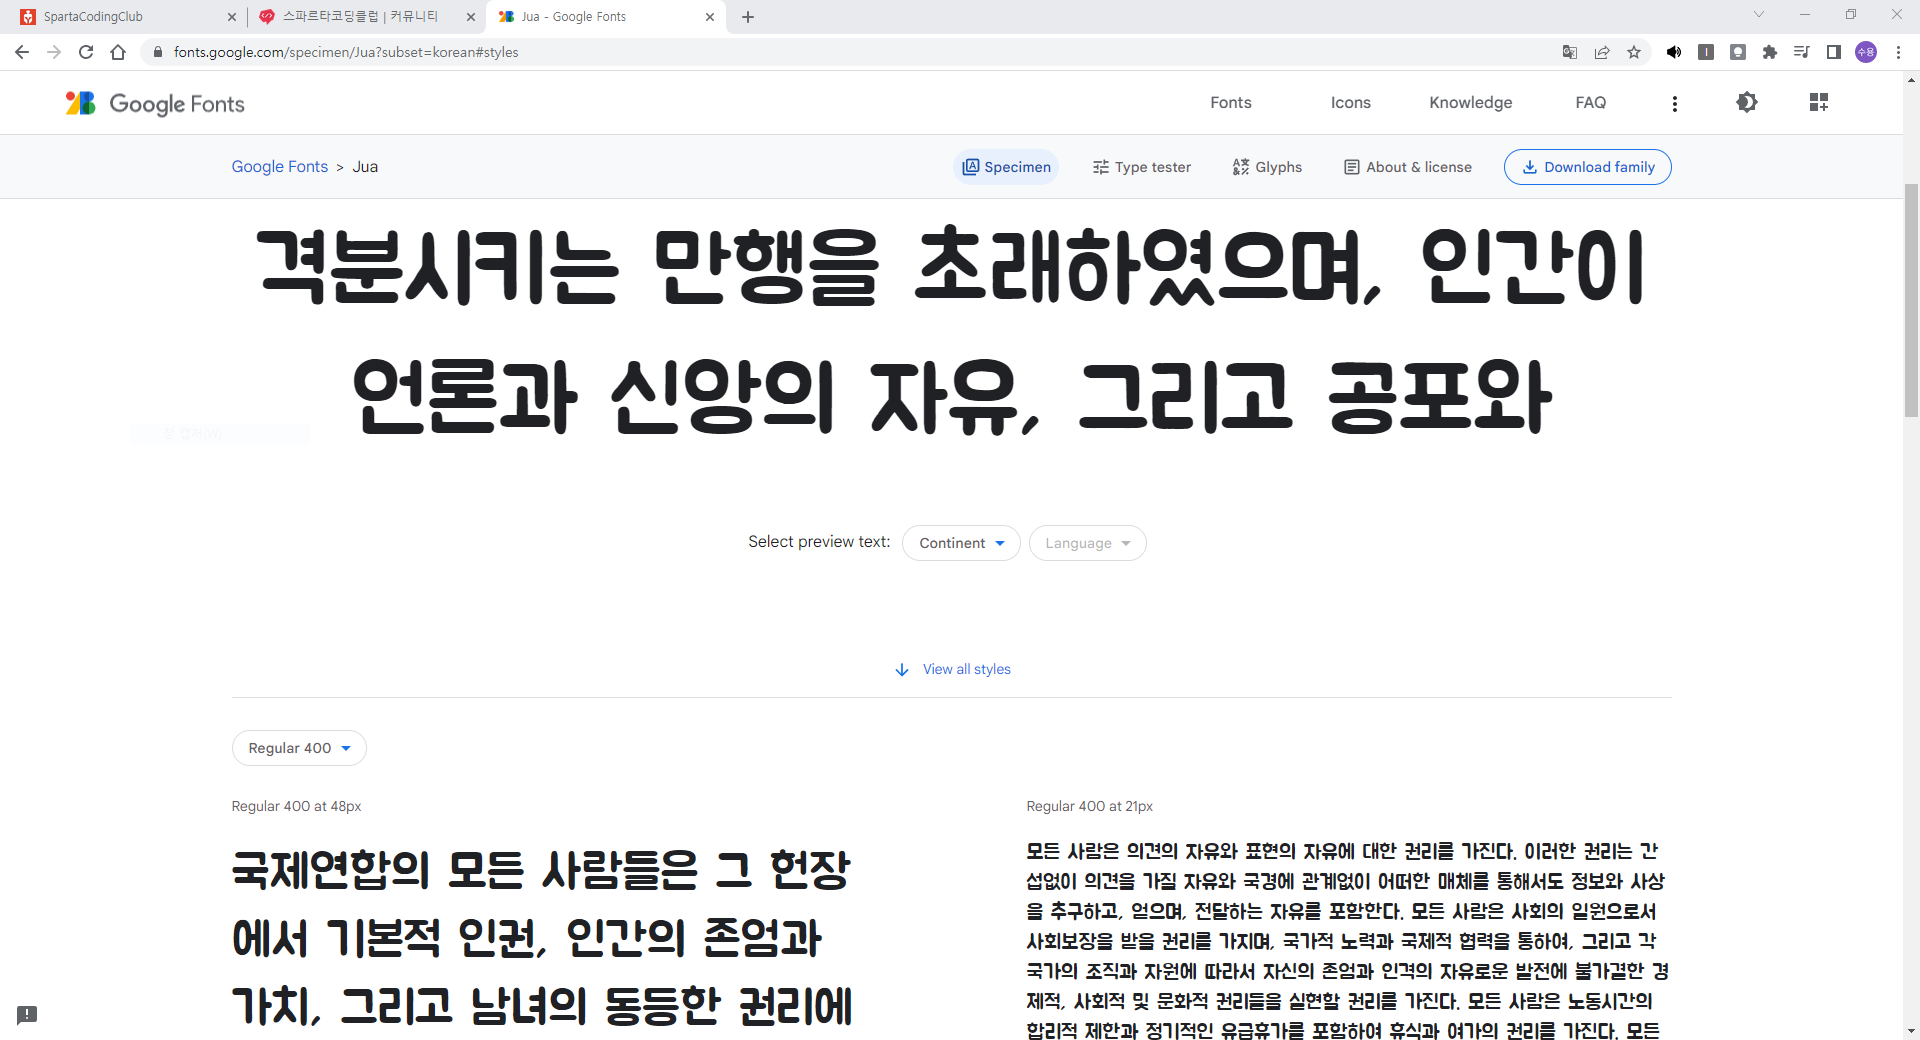Click the vertical scrollbar thumb
The image size is (1920, 1040).
(x=1911, y=300)
